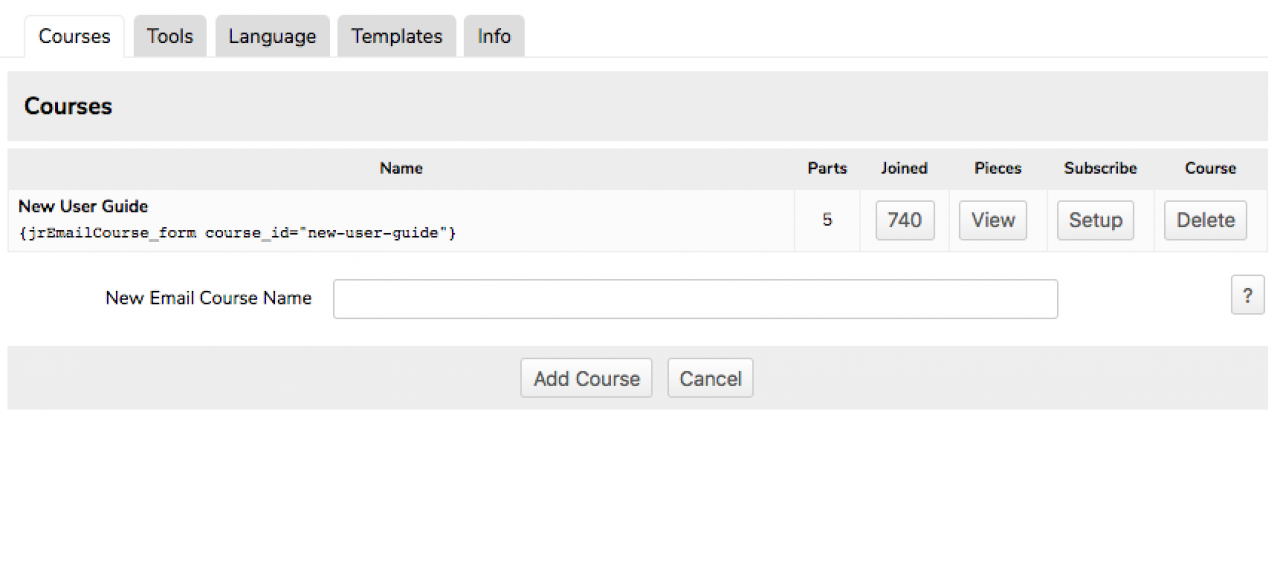Open Setup for course subscription
The width and height of the screenshot is (1280, 567).
pos(1095,220)
